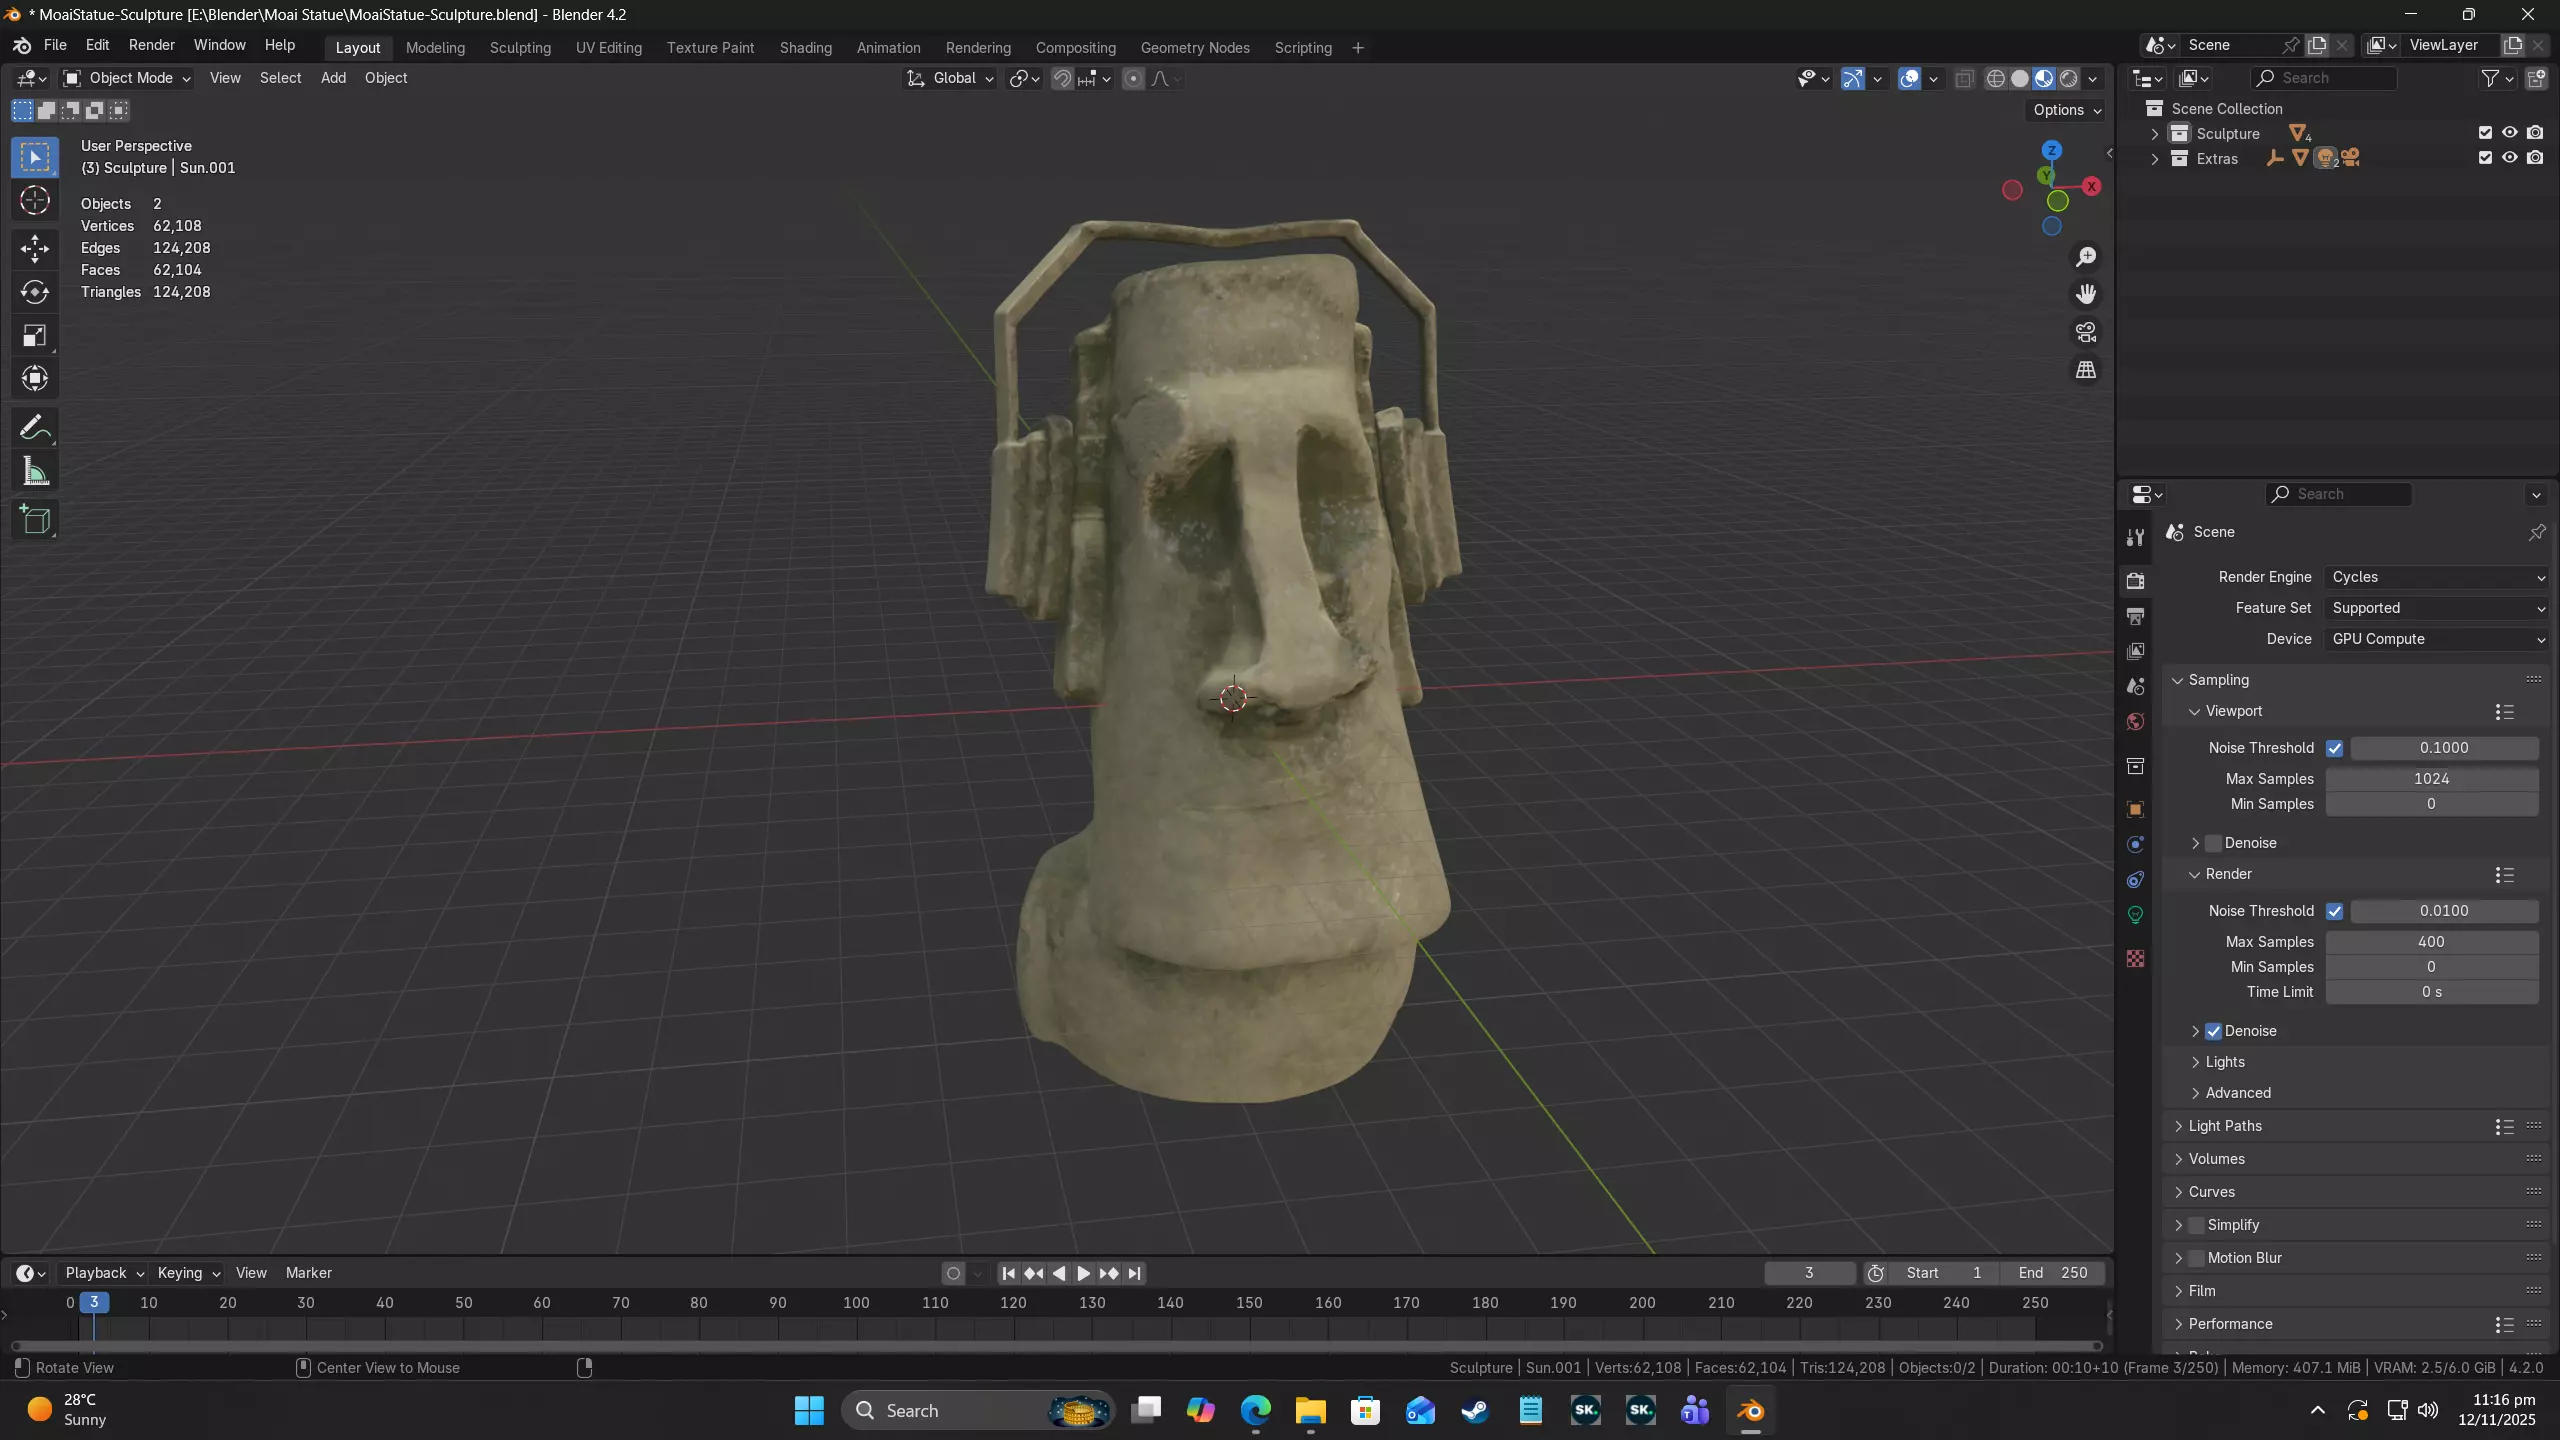
Task: Expand the Sculpture collection tree
Action: point(2154,134)
